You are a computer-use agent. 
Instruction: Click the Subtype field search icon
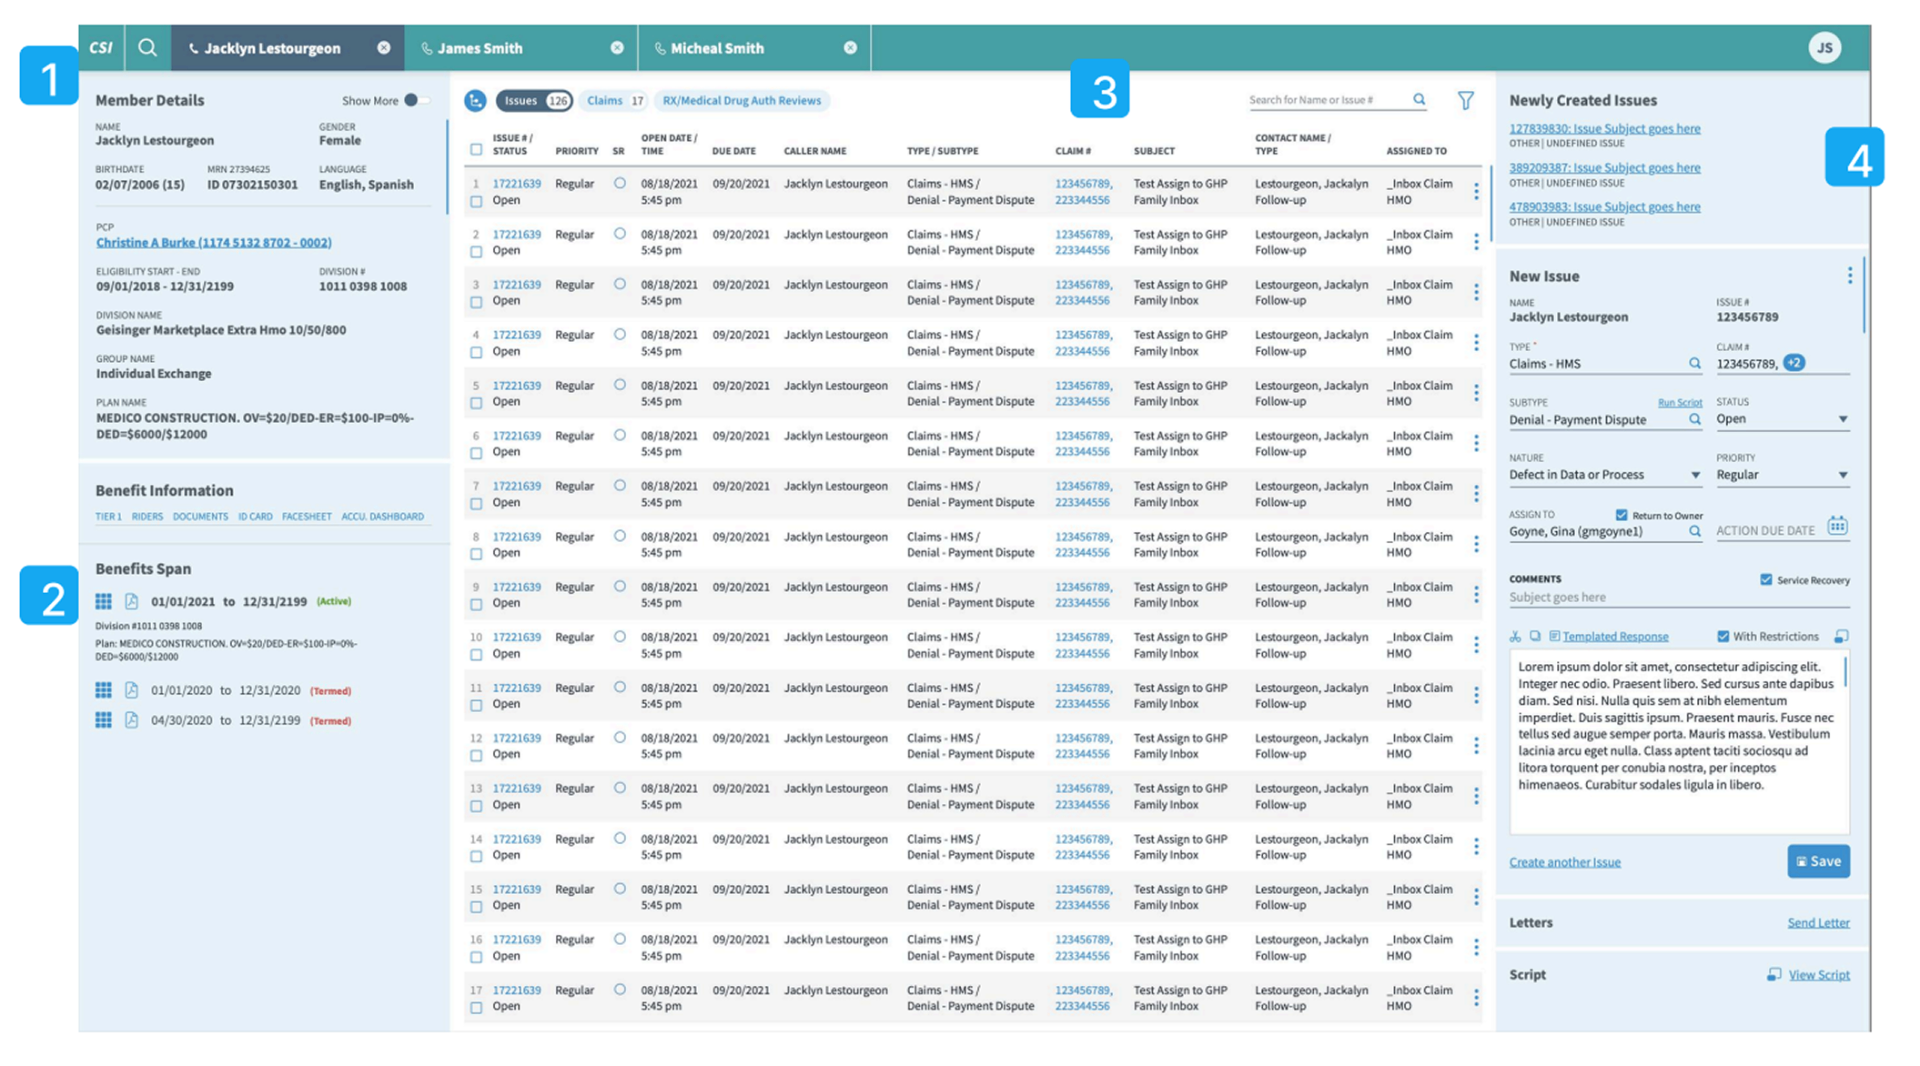coord(1695,419)
